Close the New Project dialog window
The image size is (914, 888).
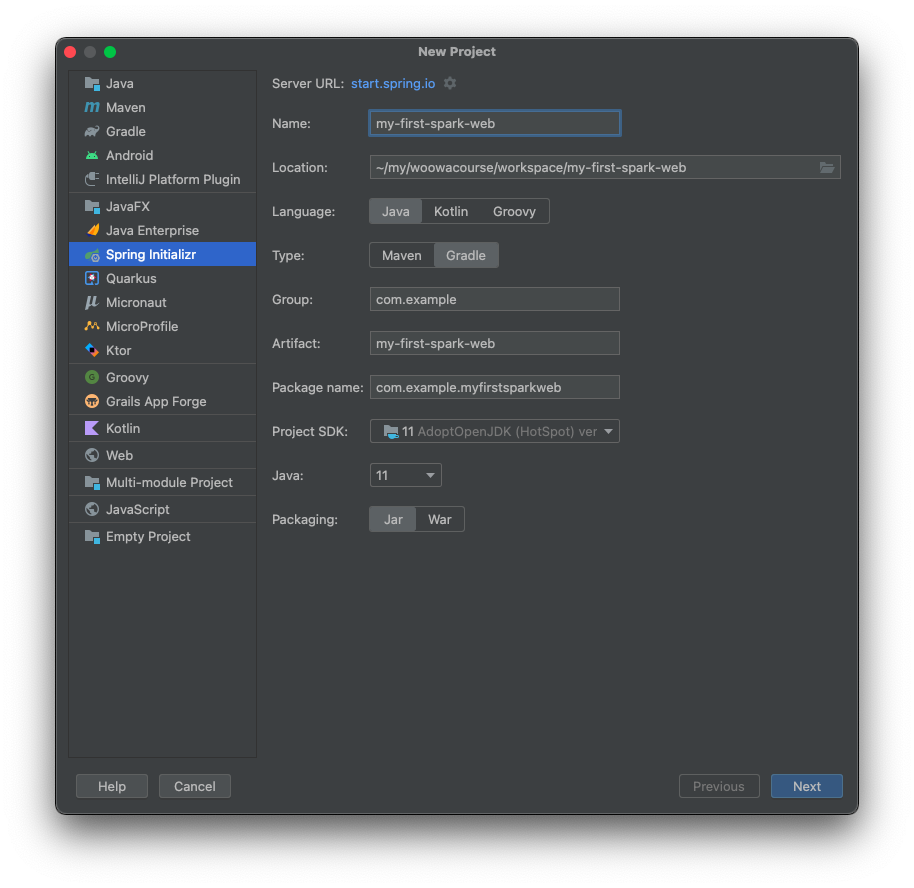click(x=71, y=52)
